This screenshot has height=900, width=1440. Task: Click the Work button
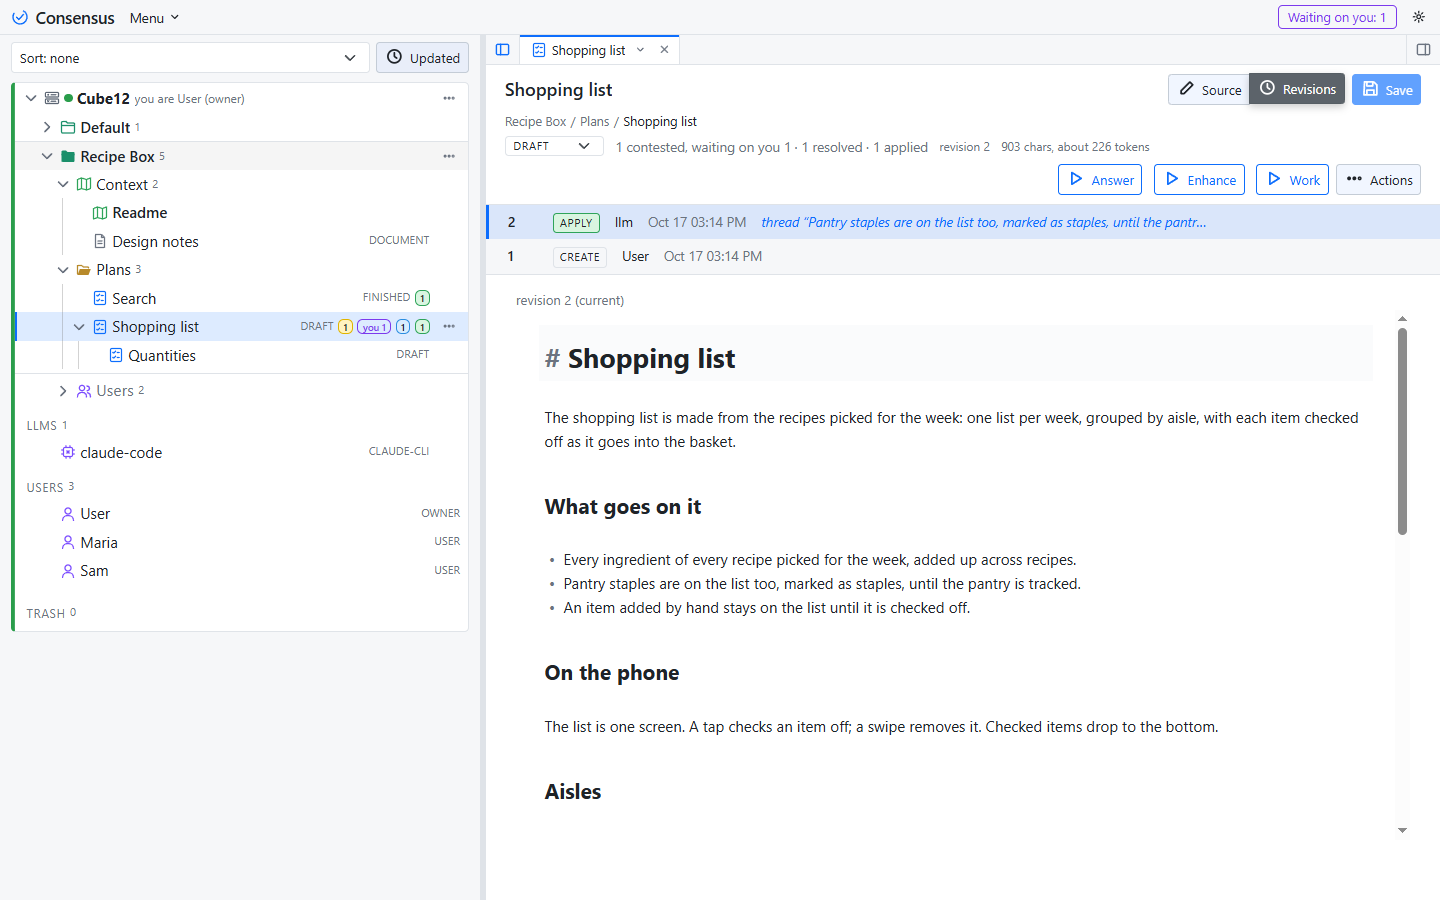pyautogui.click(x=1292, y=180)
